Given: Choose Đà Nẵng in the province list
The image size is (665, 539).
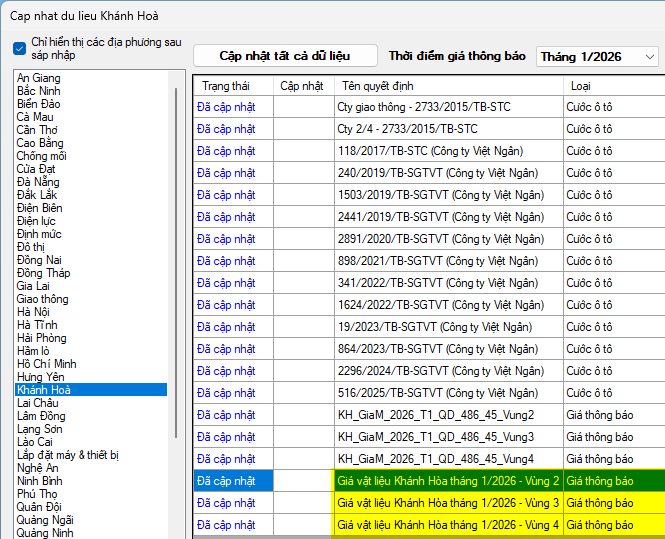Looking at the screenshot, I should (x=37, y=182).
